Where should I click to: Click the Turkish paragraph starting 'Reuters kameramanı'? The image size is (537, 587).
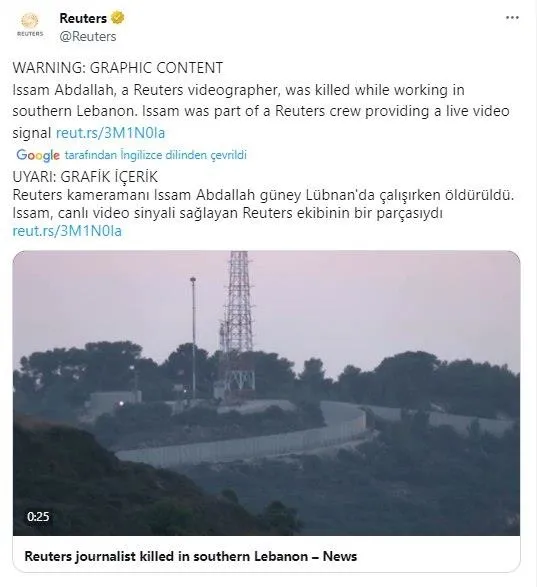click(263, 204)
